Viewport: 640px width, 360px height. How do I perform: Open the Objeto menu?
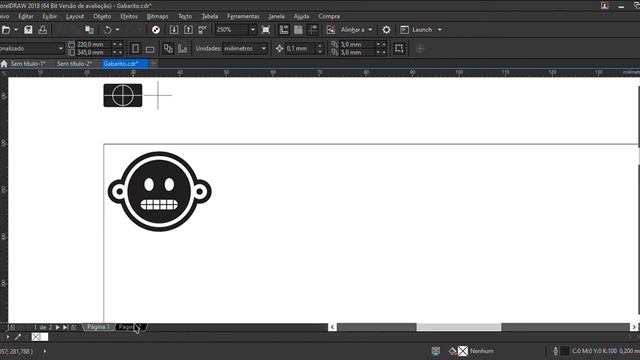[102, 16]
